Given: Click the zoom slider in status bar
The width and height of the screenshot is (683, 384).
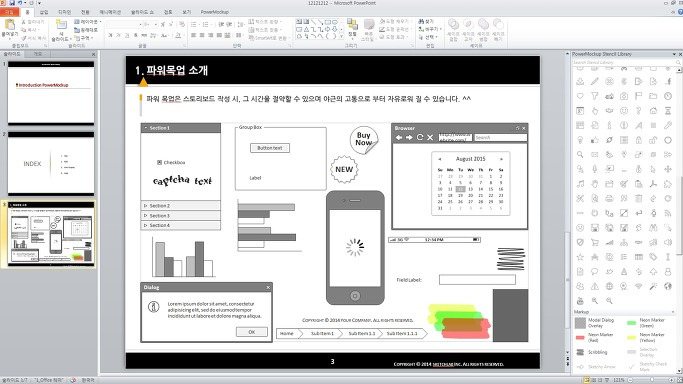Looking at the screenshot, I should pos(652,380).
